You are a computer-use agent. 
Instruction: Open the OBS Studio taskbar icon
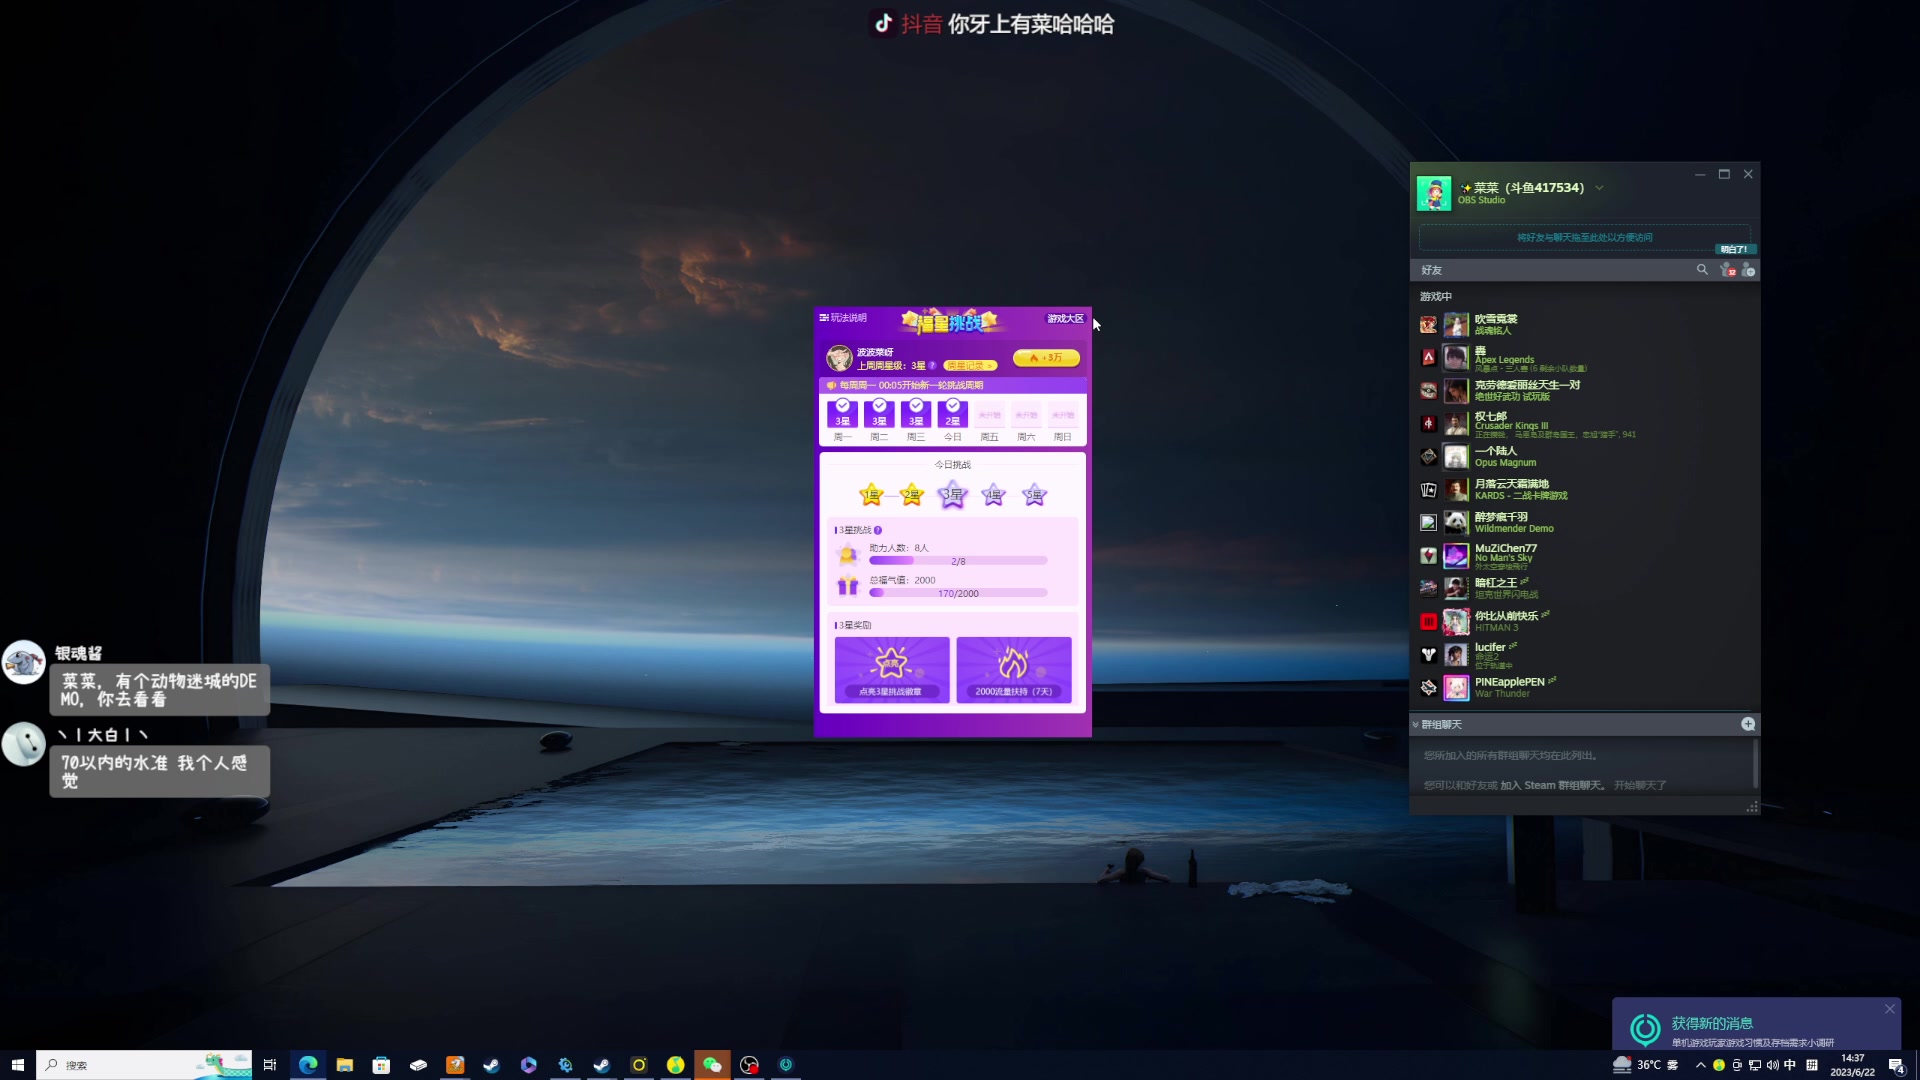pyautogui.click(x=749, y=1065)
